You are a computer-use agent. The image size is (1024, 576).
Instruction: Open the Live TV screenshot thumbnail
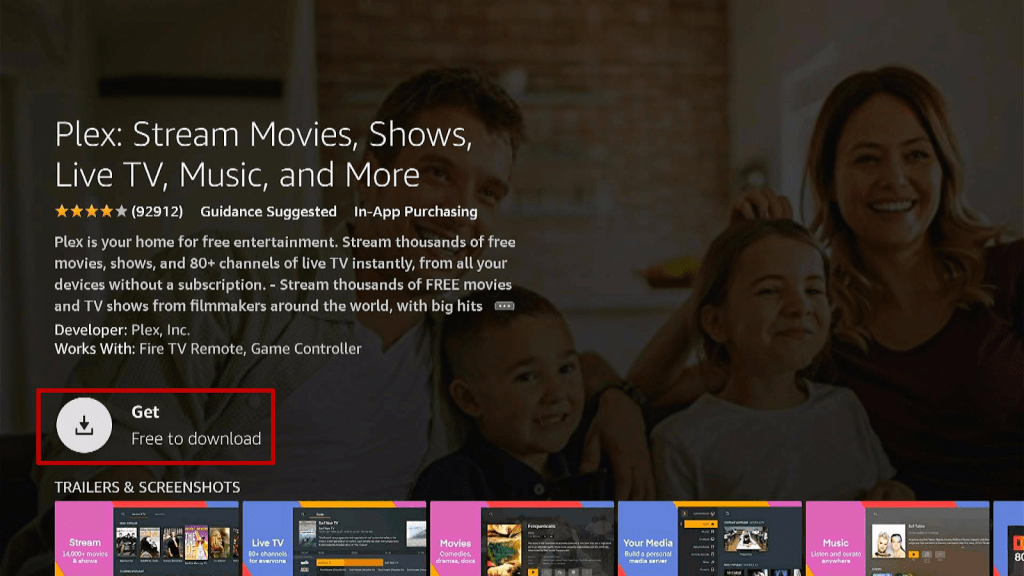tap(334, 539)
